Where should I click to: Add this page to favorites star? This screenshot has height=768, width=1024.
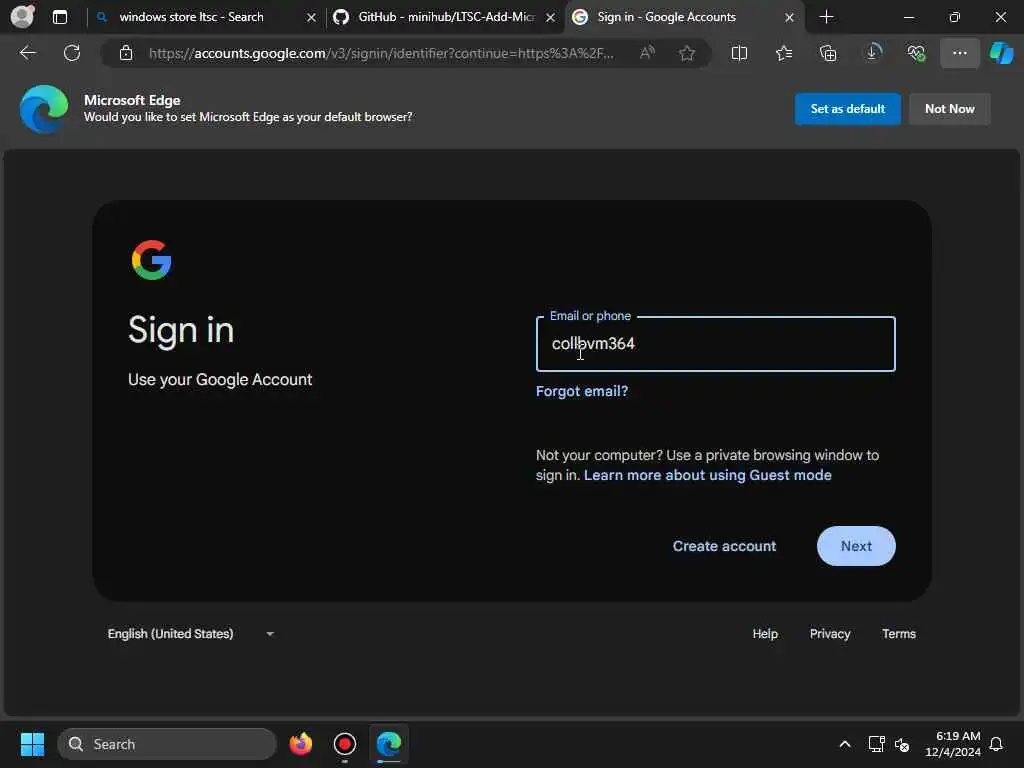686,53
